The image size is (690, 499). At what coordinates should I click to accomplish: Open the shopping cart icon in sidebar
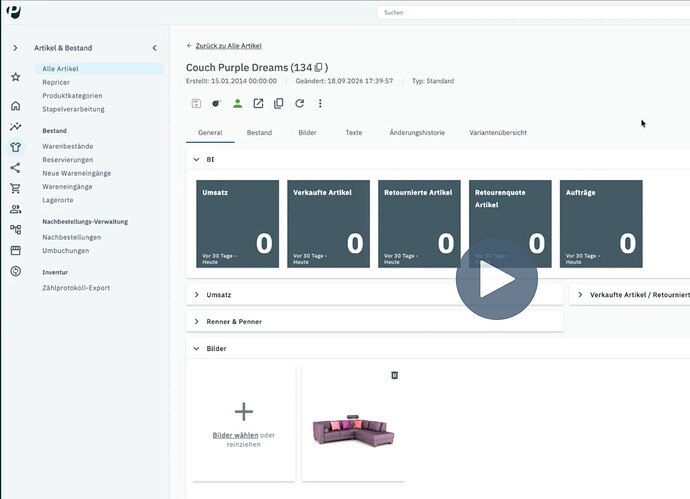point(15,188)
